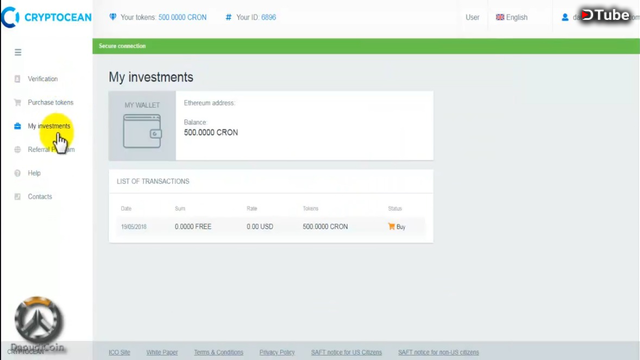Image resolution: width=640 pixels, height=360 pixels.
Task: Click the Tokens column header
Action: click(311, 209)
